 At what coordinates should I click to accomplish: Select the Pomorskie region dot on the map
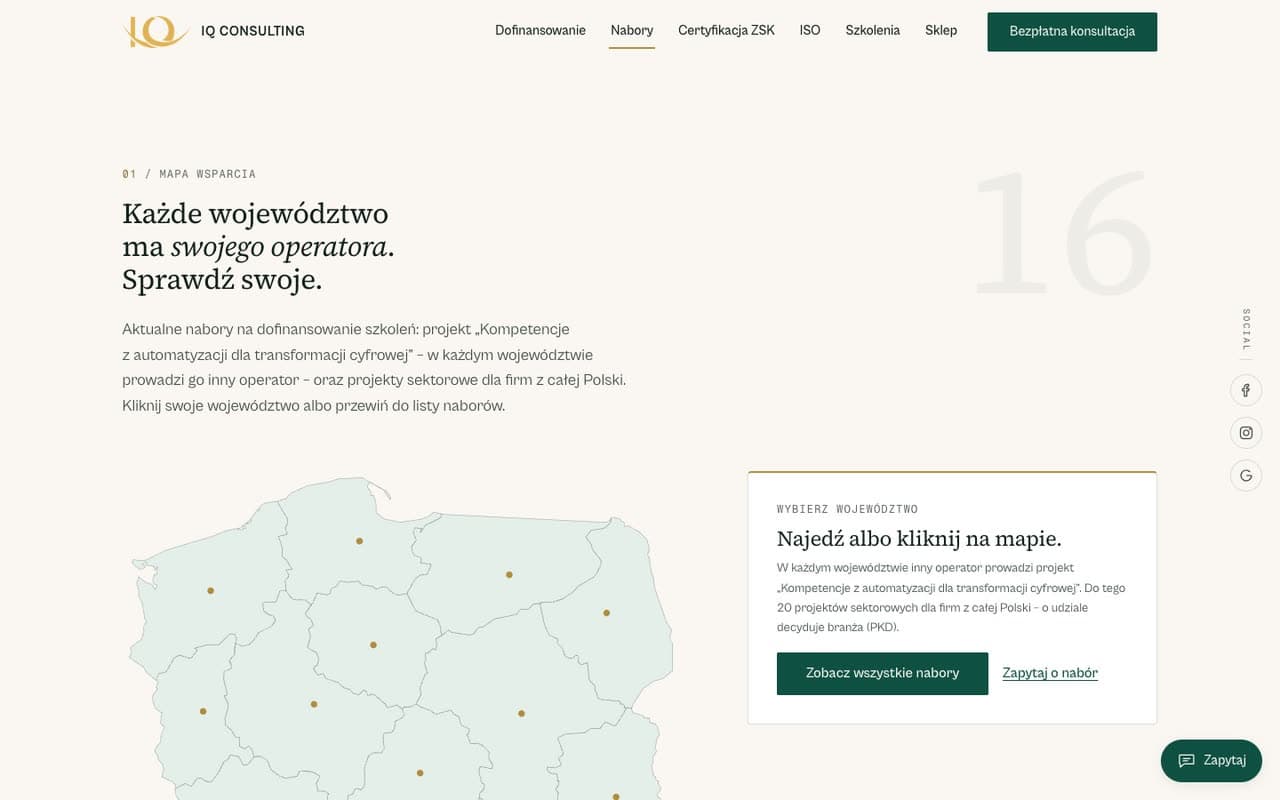(359, 541)
